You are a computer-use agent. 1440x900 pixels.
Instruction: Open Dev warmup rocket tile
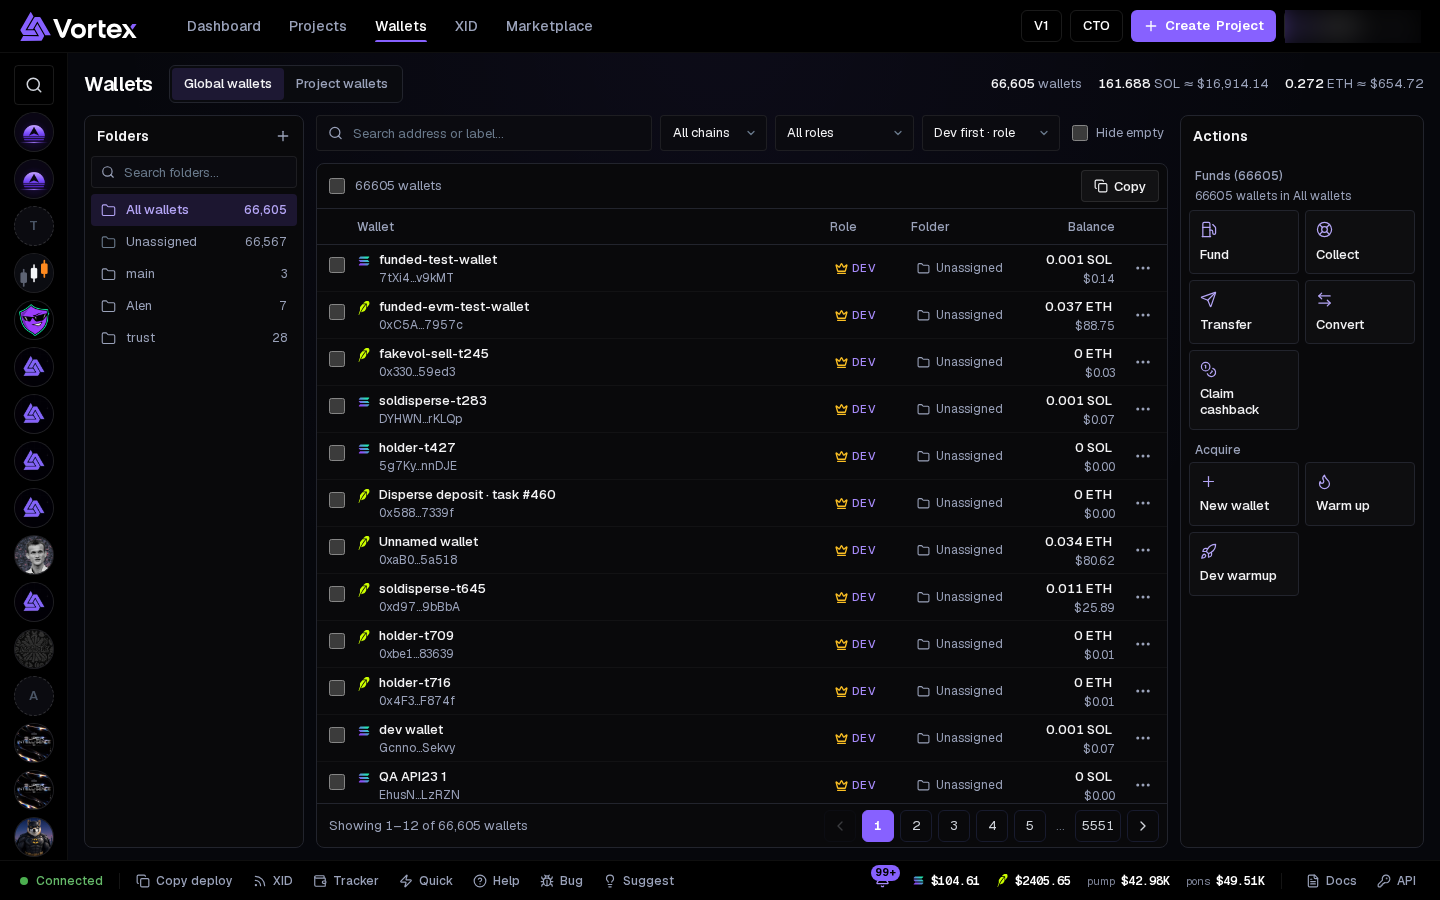tap(1243, 564)
